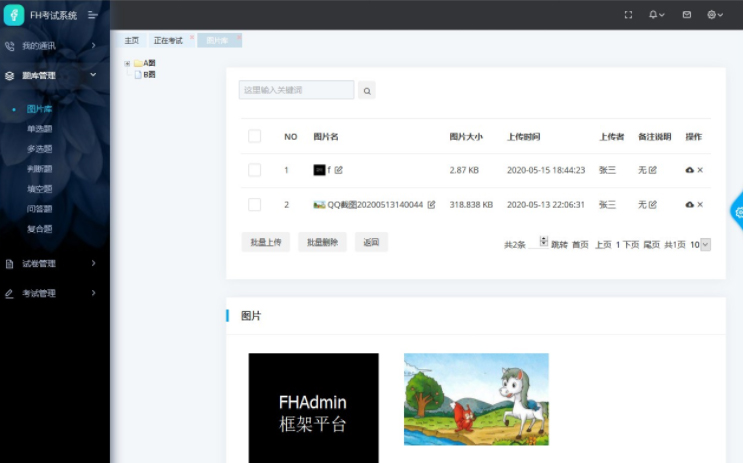Expand the A类 folder tree node
Image resolution: width=745 pixels, height=463 pixels.
(127, 63)
